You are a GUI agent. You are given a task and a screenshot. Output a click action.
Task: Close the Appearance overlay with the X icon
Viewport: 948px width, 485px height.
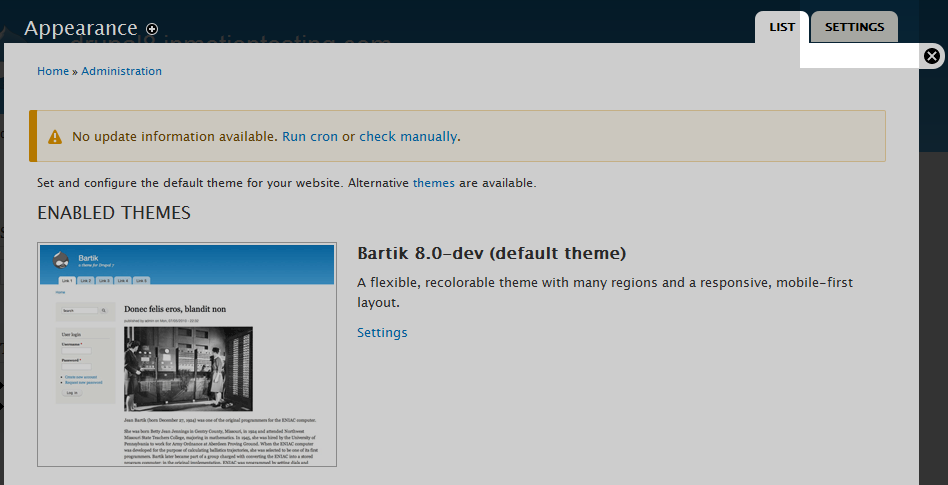pyautogui.click(x=932, y=56)
